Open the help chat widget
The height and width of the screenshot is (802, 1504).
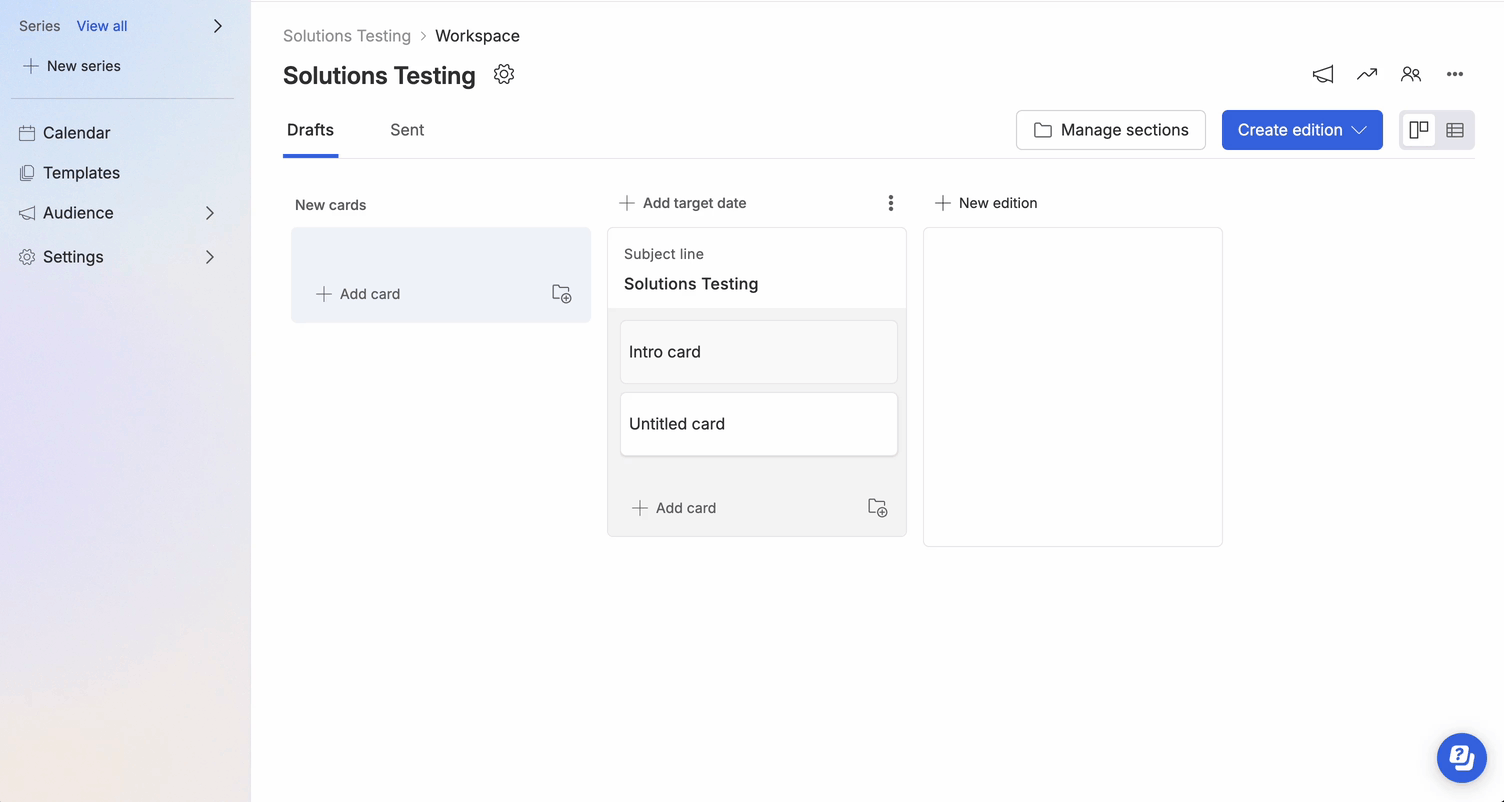click(1462, 758)
